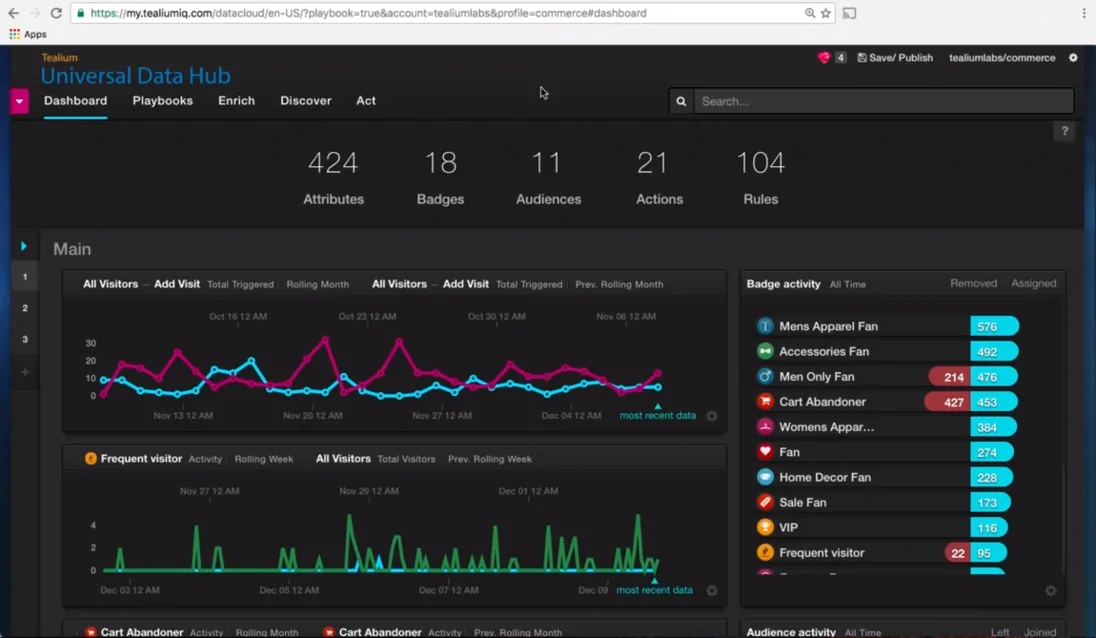Click the Home Decor Fan badge icon

765,477
